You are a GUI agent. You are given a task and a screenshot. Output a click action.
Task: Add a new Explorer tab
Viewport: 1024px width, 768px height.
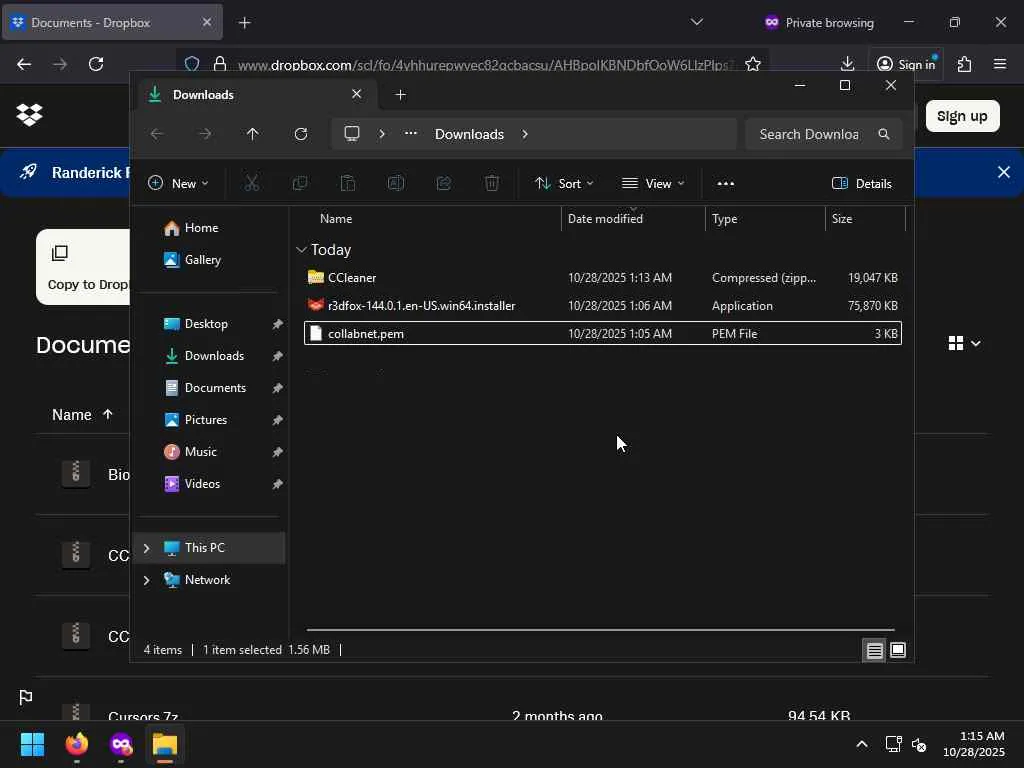(401, 95)
